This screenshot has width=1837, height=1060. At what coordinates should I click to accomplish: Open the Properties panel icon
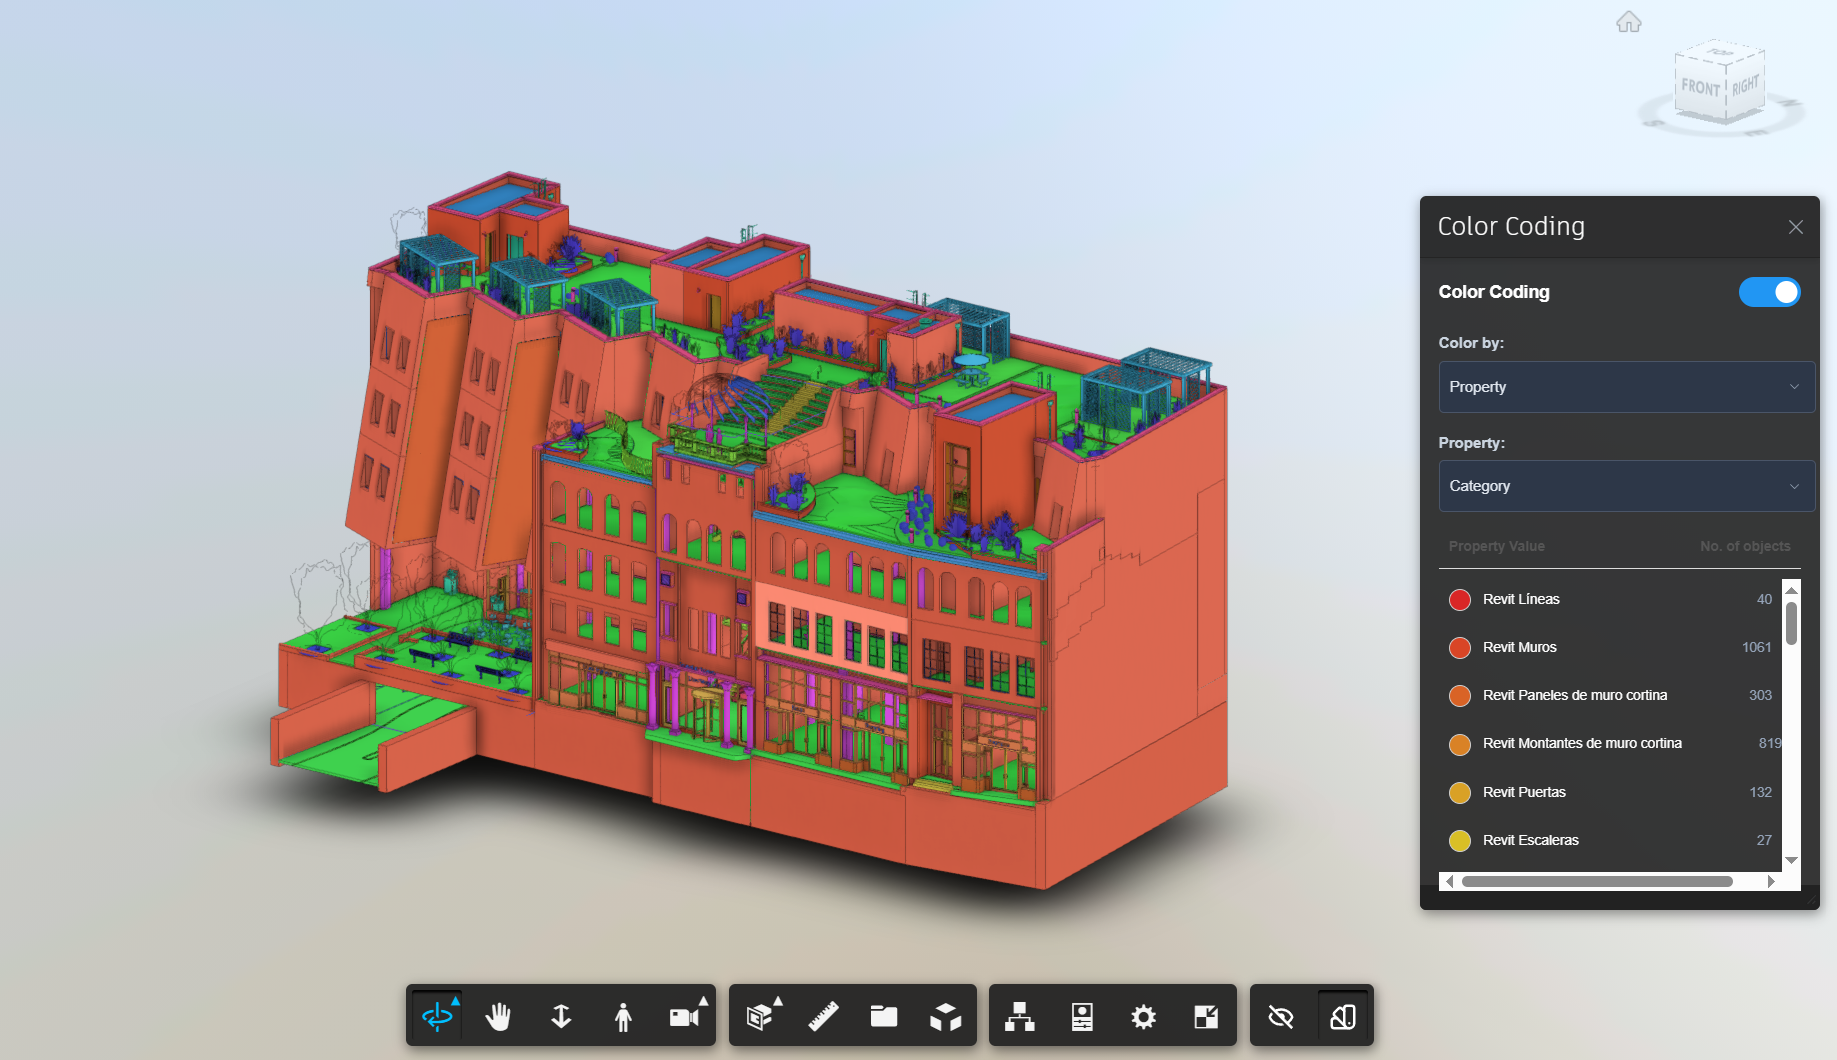1082,1016
